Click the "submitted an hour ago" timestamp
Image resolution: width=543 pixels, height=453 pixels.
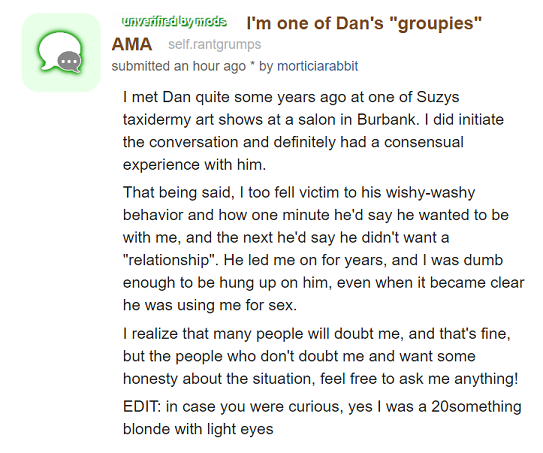[x=179, y=66]
